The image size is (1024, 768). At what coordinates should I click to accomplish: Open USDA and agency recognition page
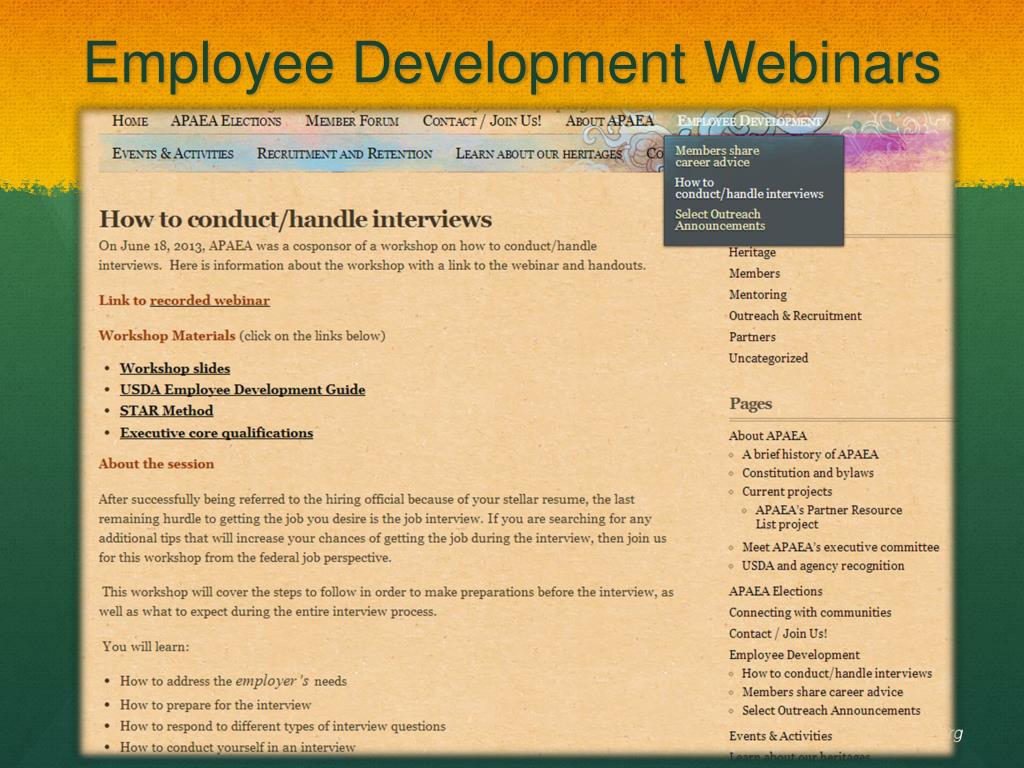click(823, 566)
